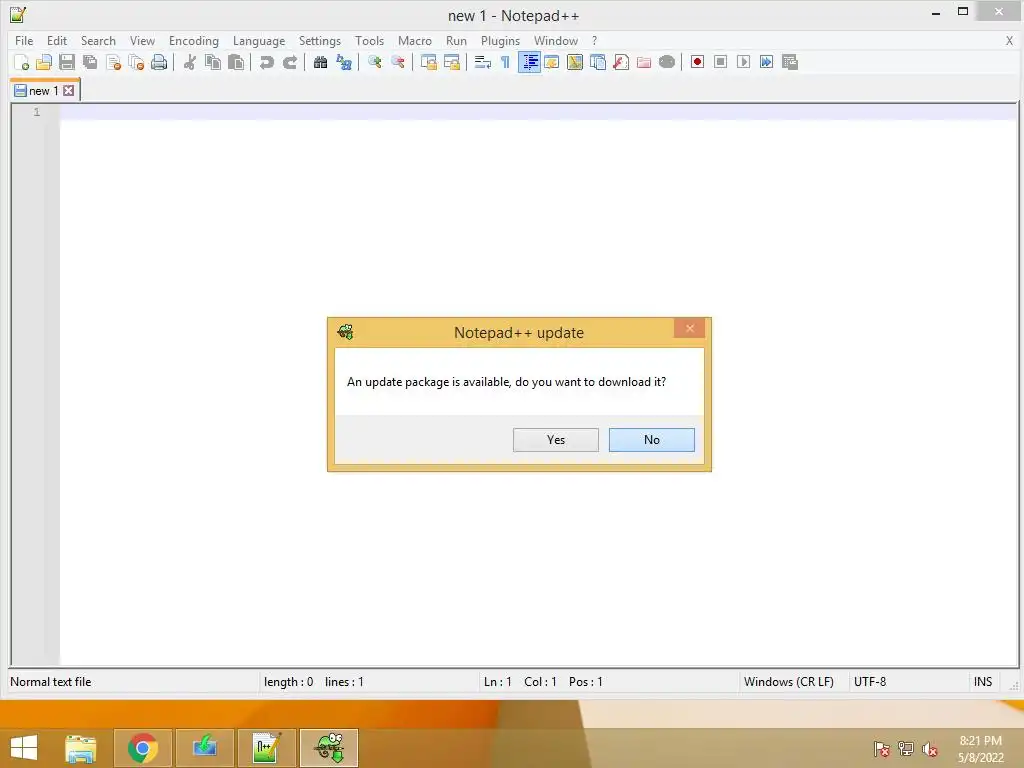Viewport: 1024px width, 768px height.
Task: Select the 'new 1' document tab
Action: click(44, 91)
